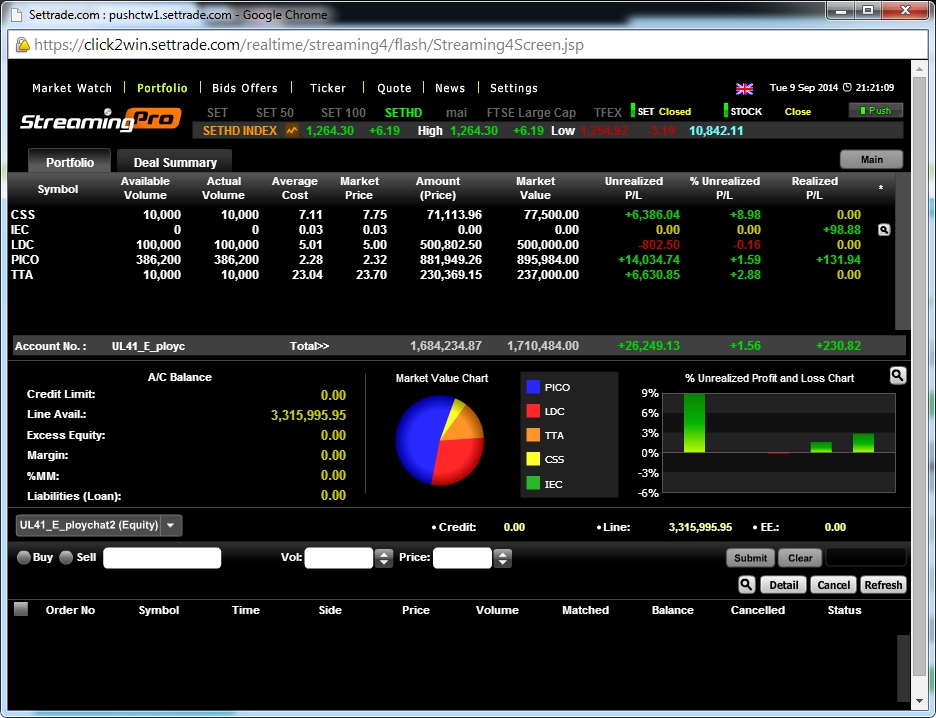Click the page scrollbar down arrow

(919, 701)
